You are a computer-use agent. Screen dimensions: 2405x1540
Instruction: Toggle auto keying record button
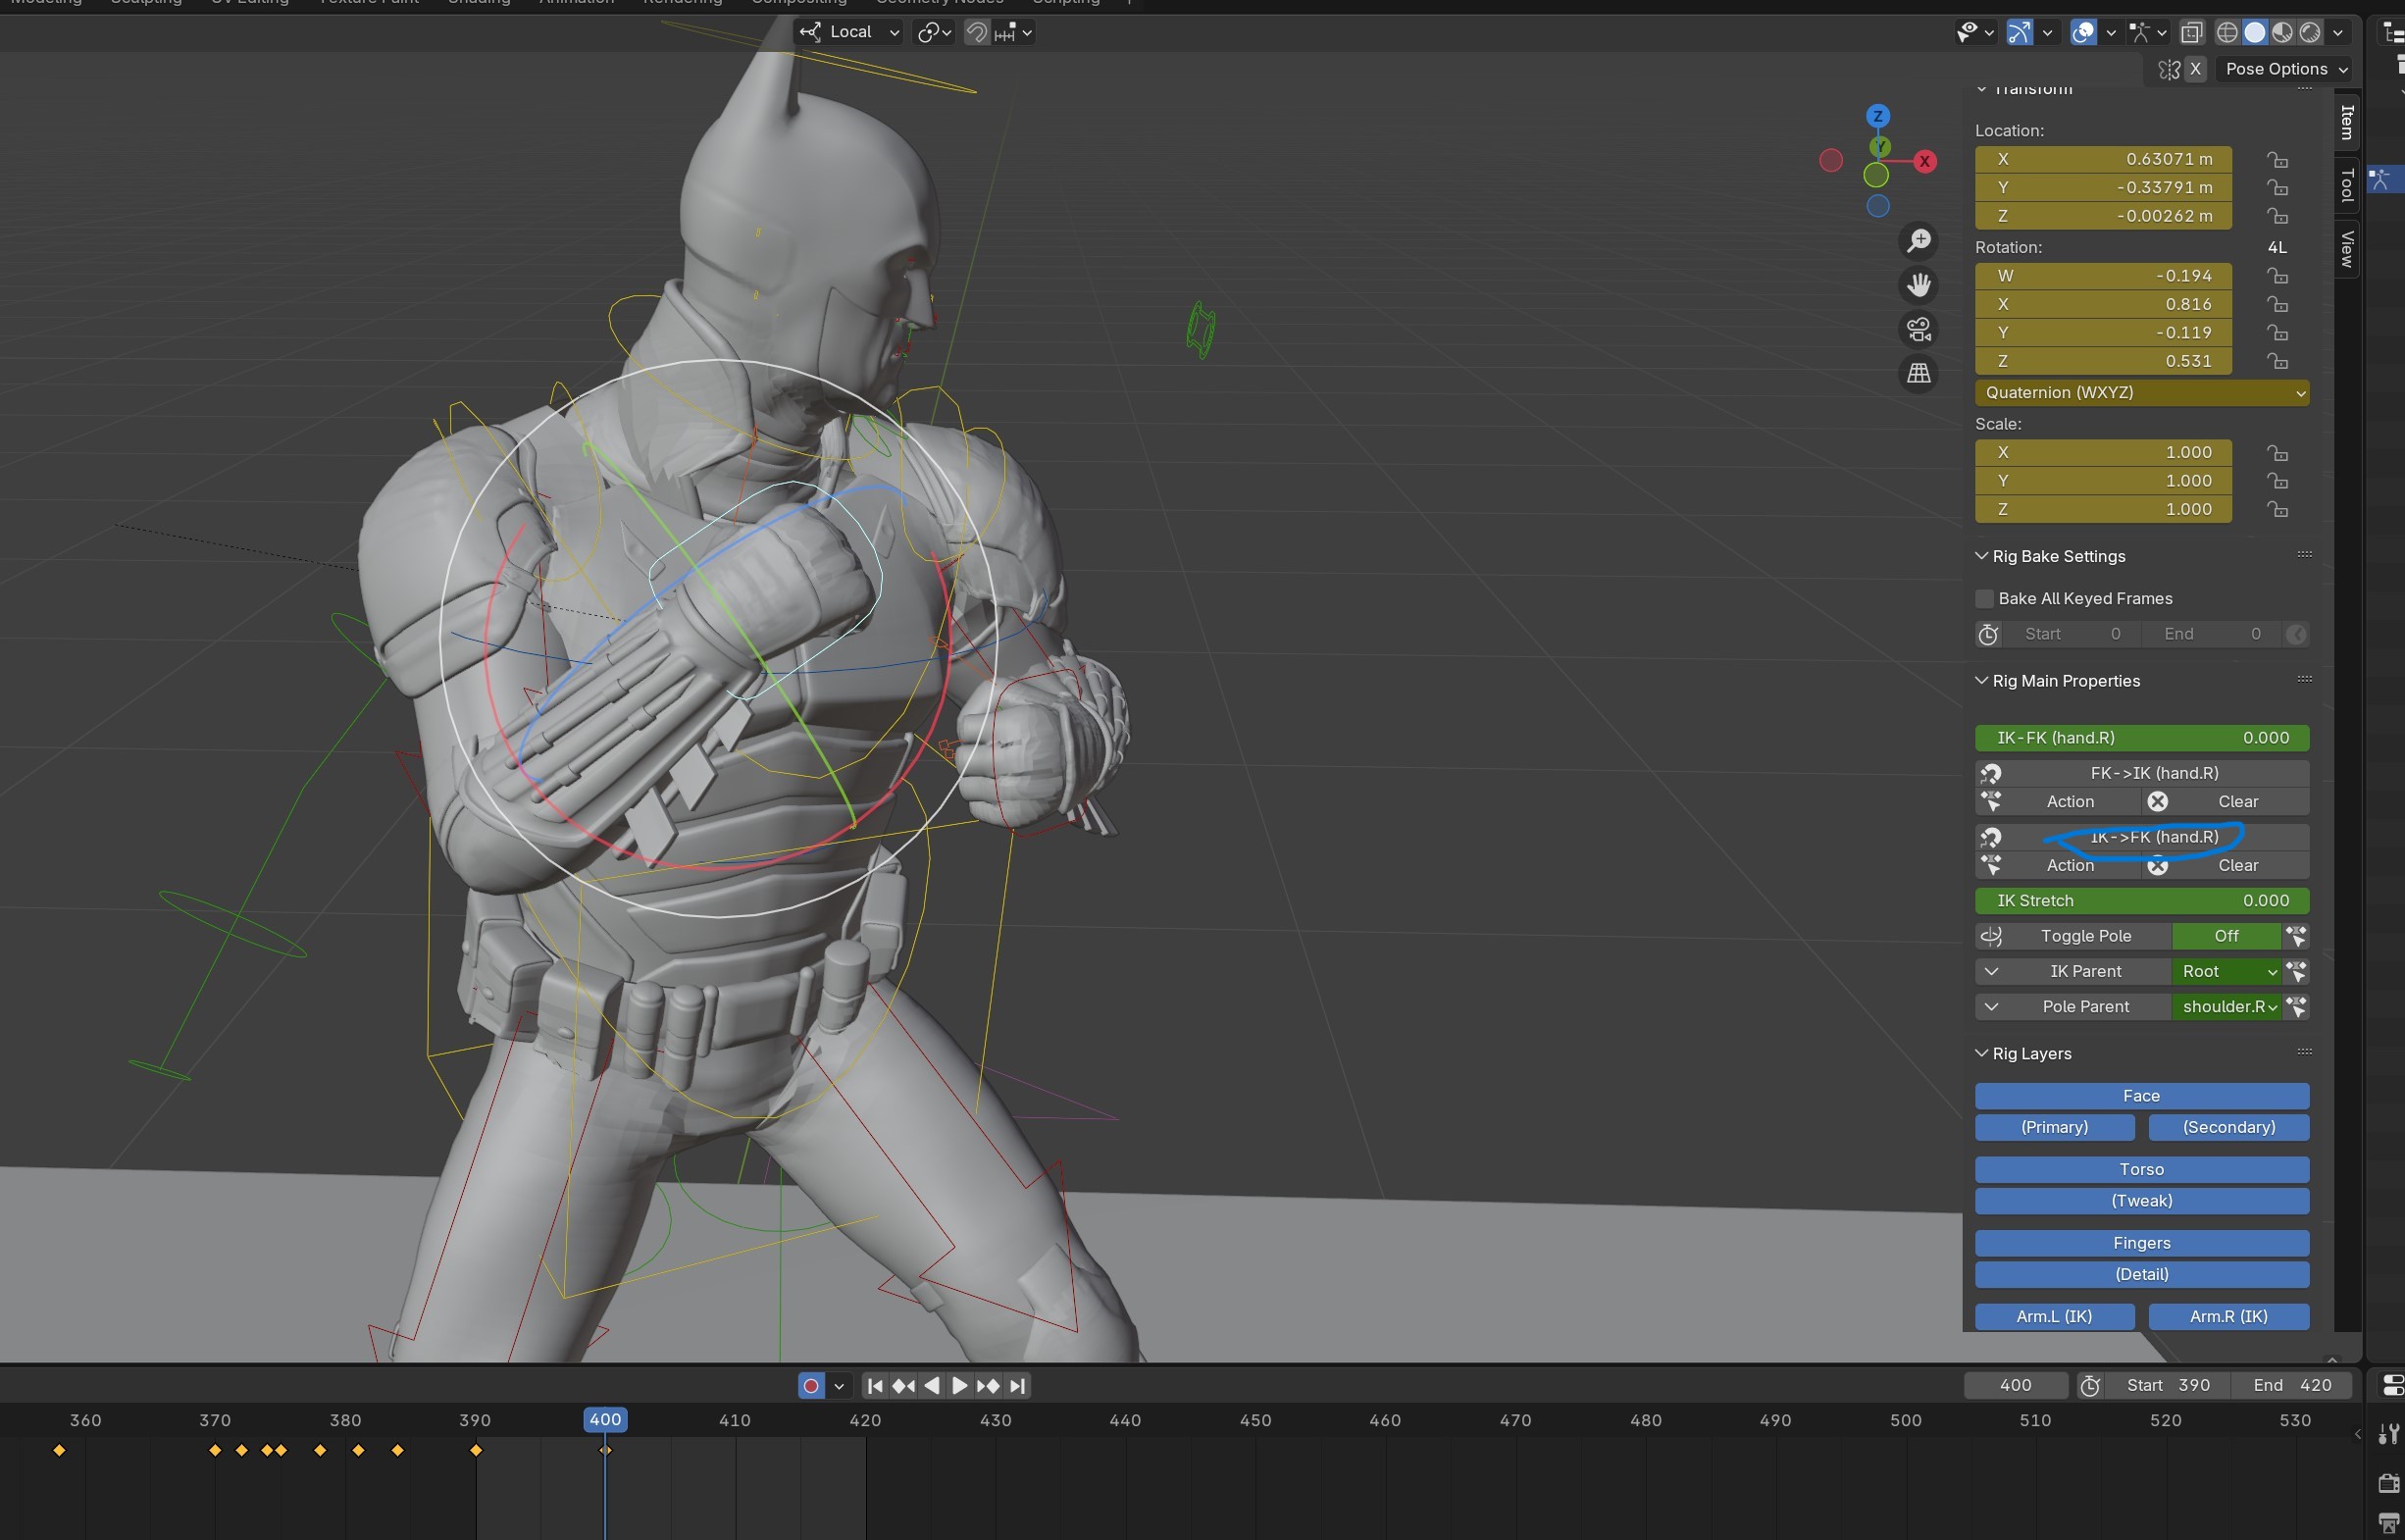811,1386
